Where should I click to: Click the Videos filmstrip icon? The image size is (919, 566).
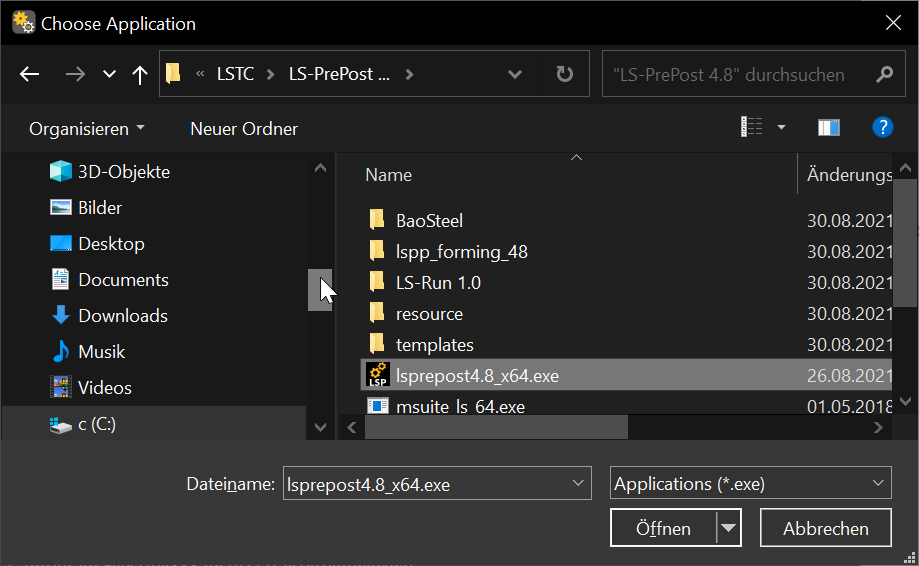pos(60,387)
